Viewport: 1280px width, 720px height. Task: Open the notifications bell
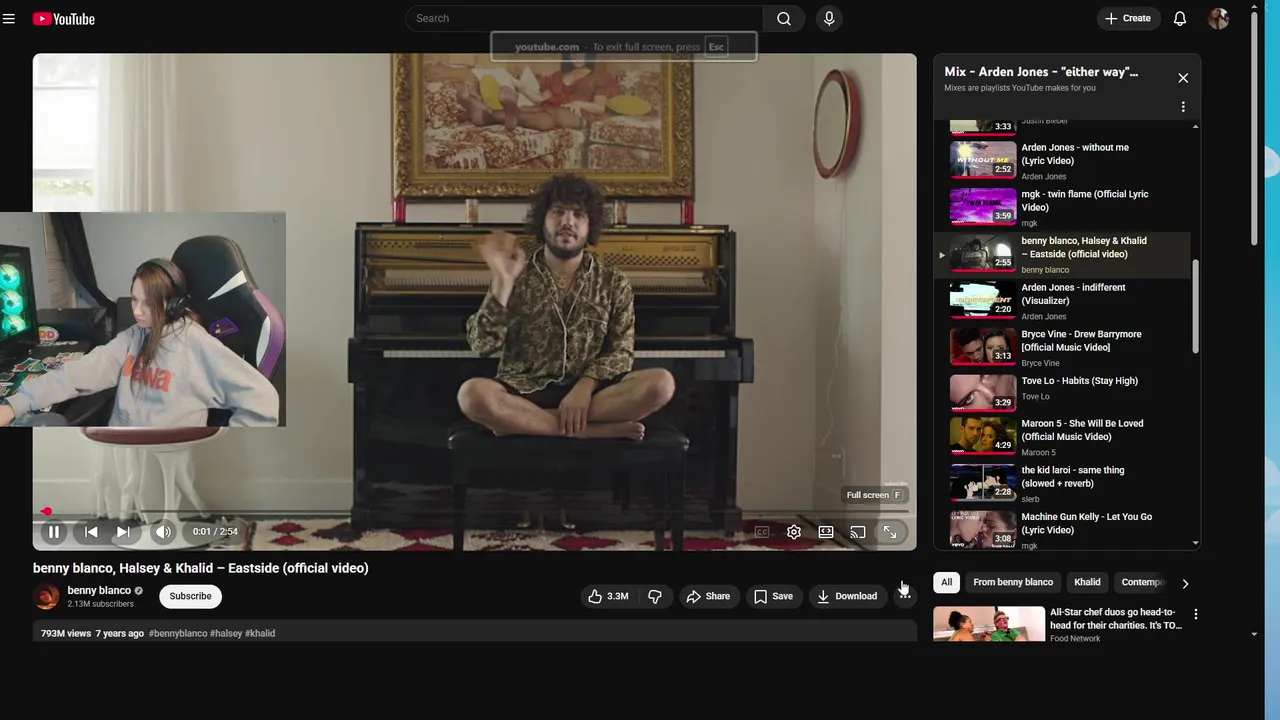1180,18
